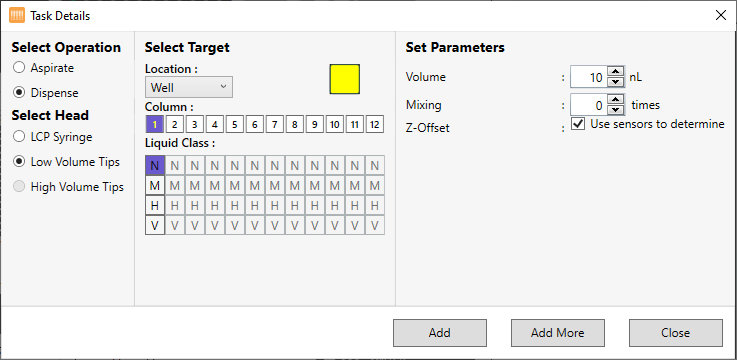The image size is (737, 360).
Task: Click the yellow color swatch
Action: point(345,79)
